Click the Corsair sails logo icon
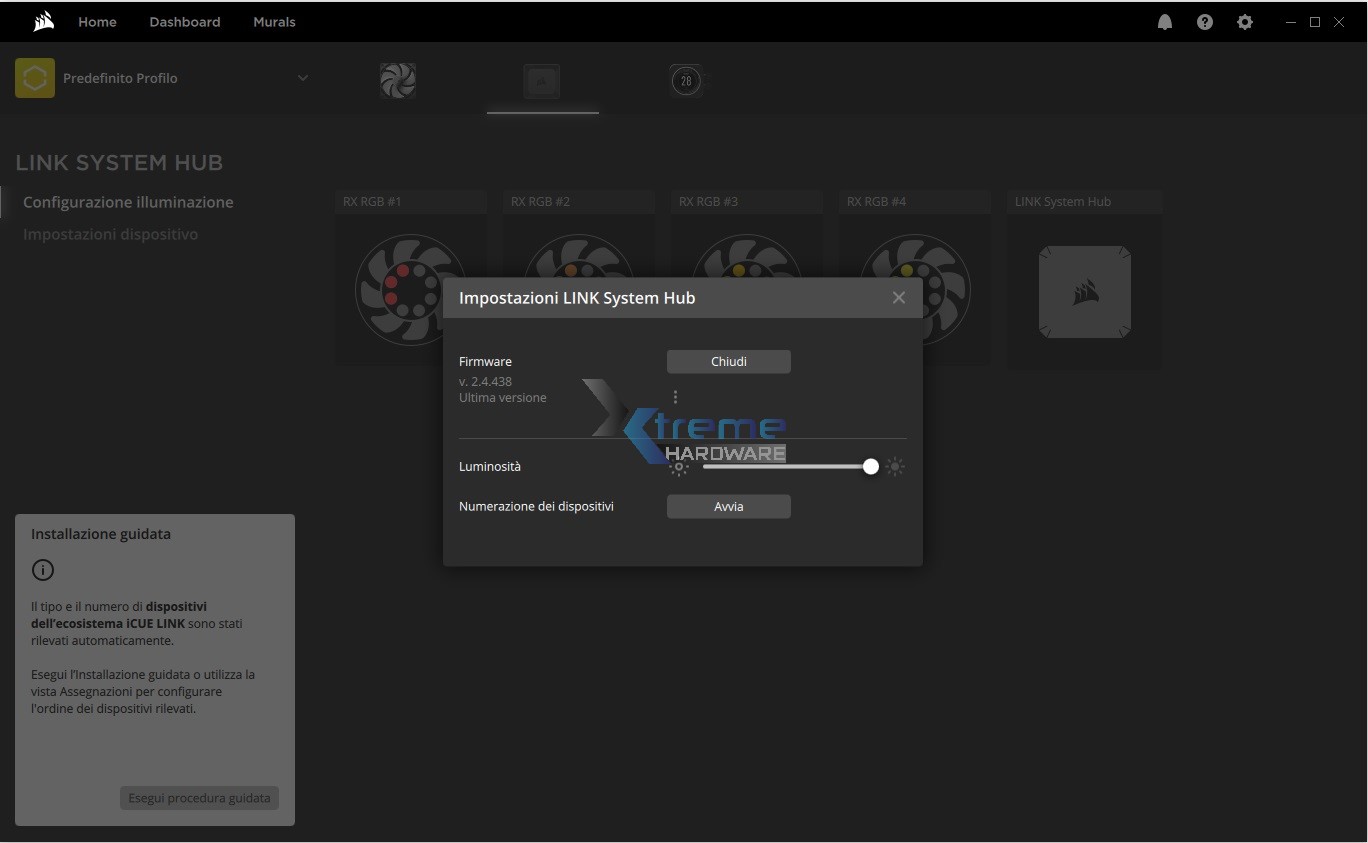Image resolution: width=1368 pixels, height=843 pixels. pyautogui.click(x=43, y=21)
